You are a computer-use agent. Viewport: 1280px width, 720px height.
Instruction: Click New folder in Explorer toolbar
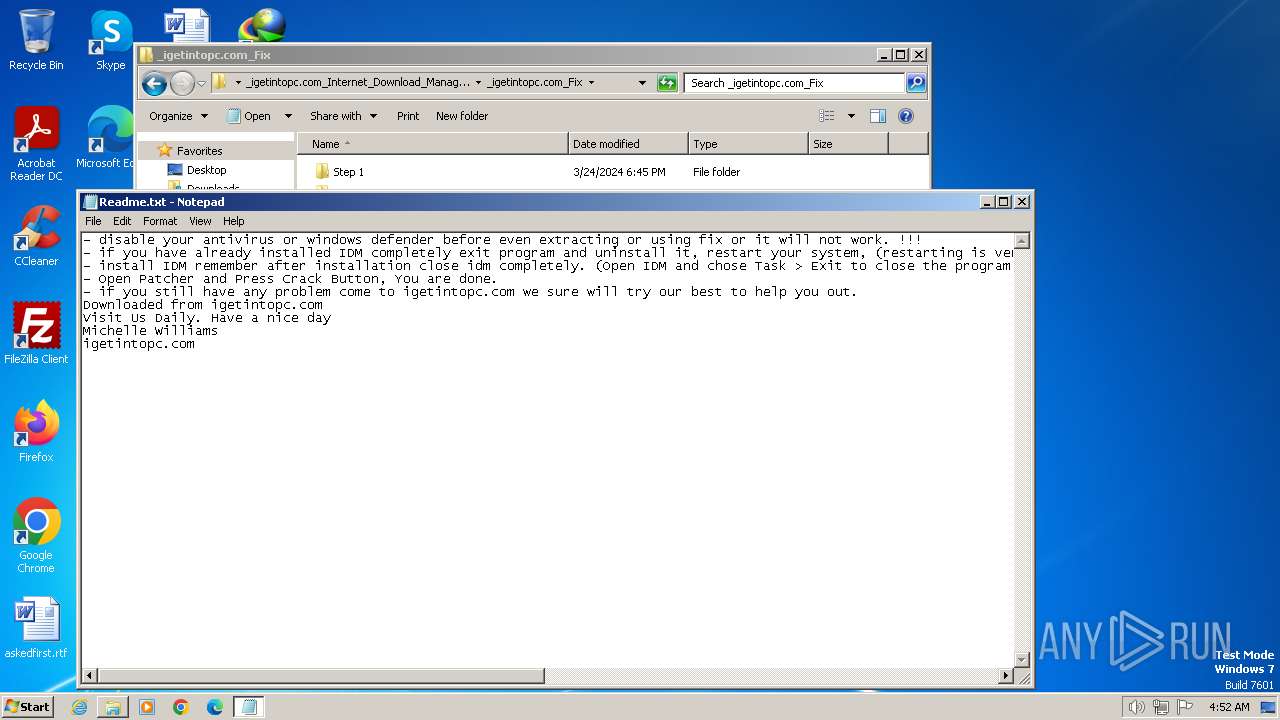(462, 116)
